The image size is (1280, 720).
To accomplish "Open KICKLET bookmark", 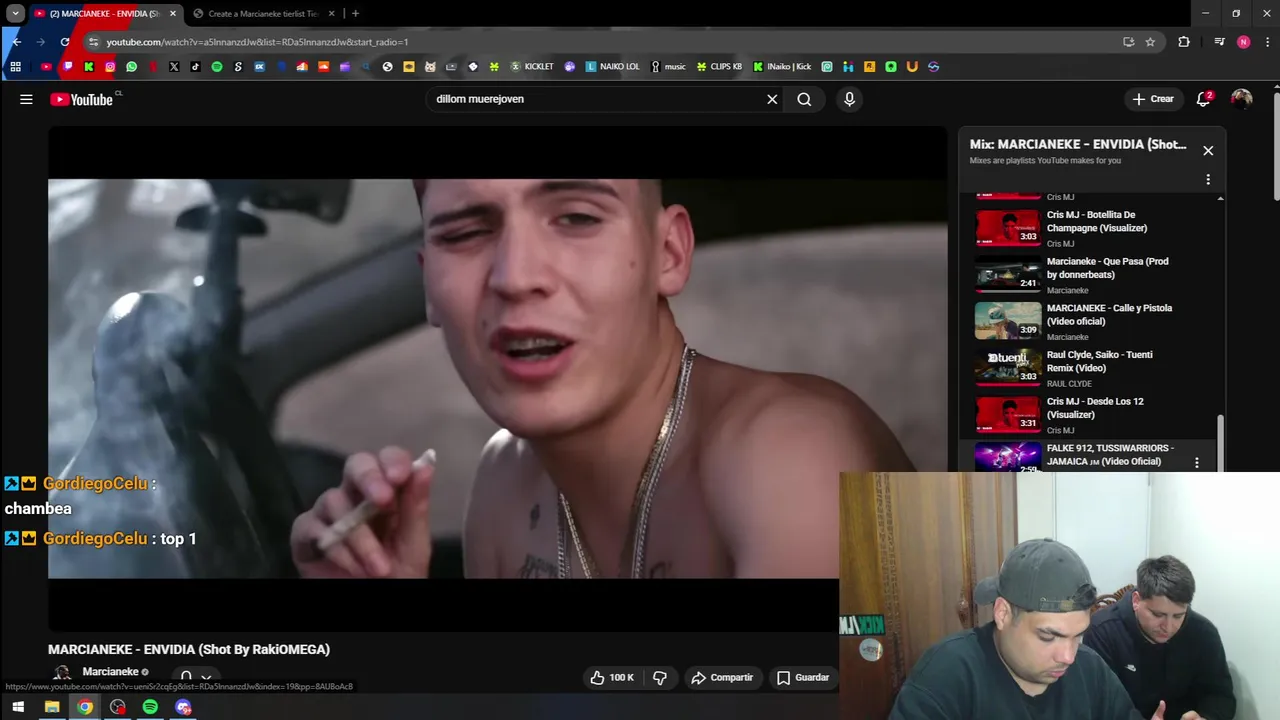I will click(531, 67).
